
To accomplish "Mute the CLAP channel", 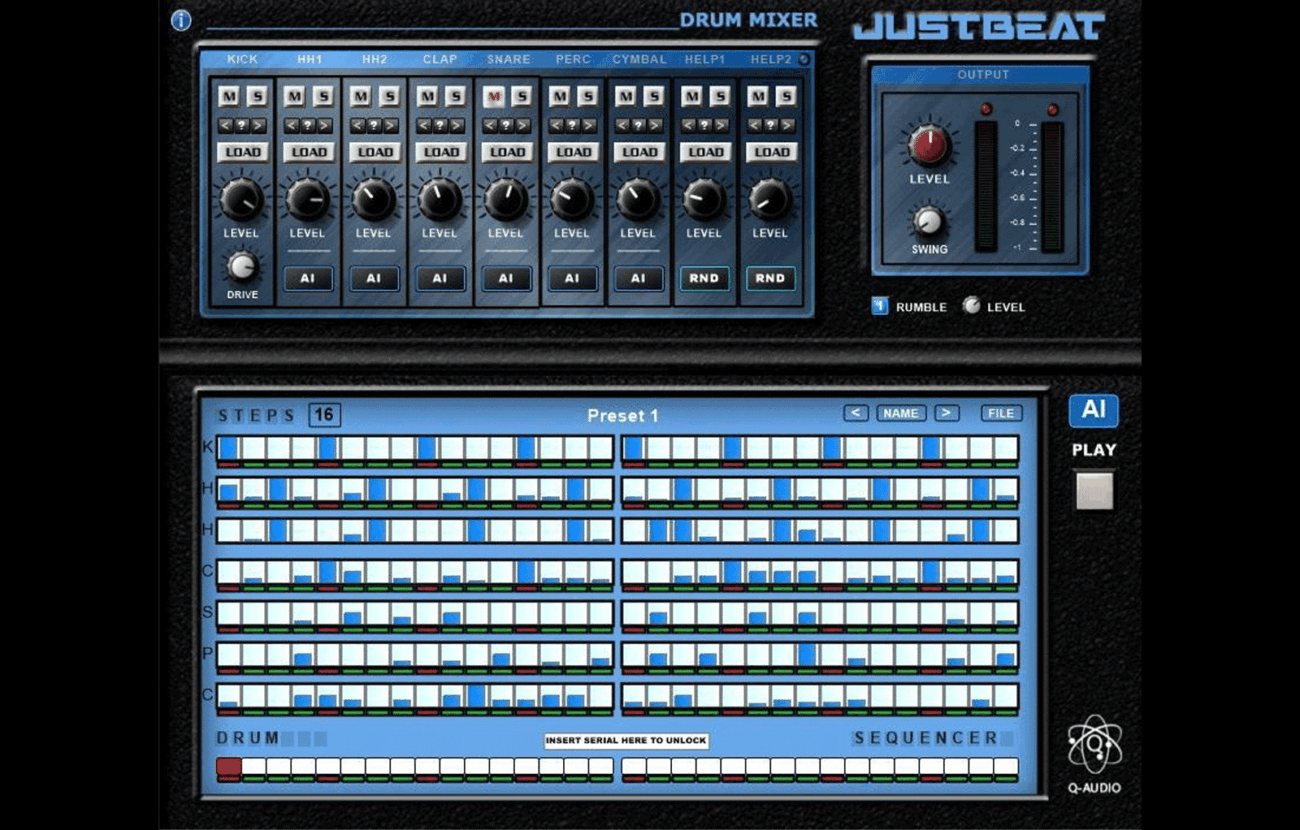I will [428, 96].
